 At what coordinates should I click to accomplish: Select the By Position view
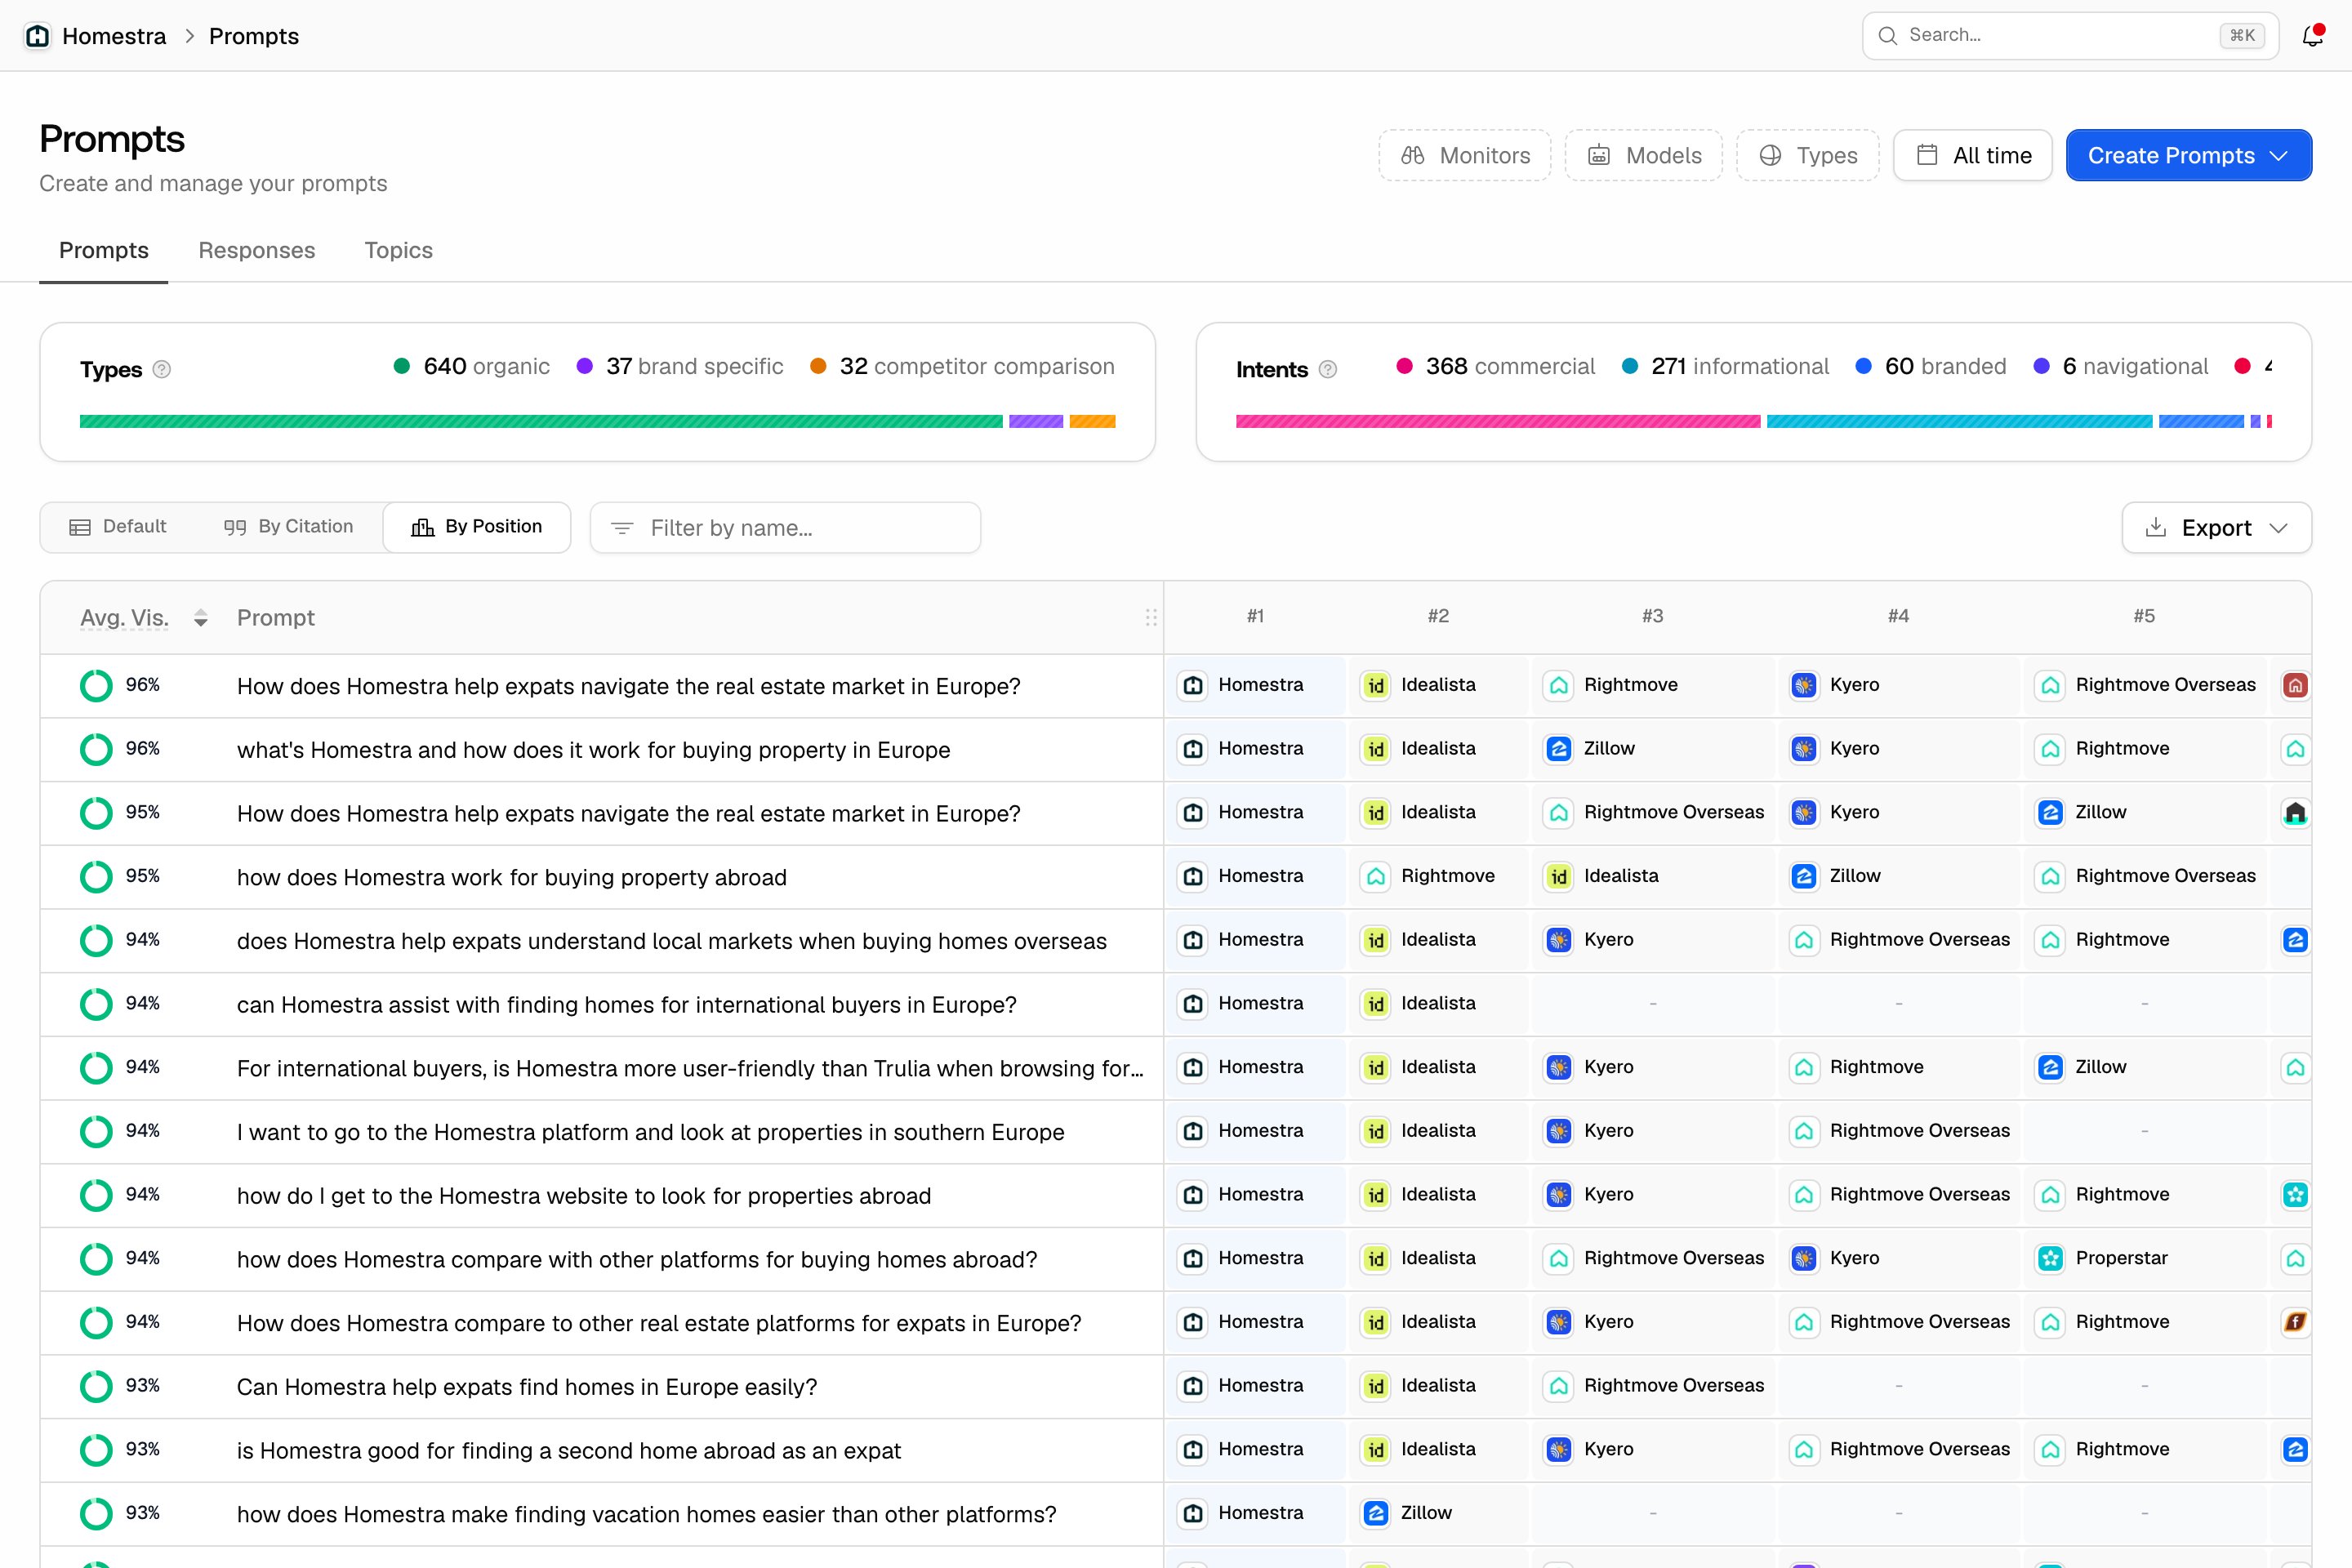tap(477, 527)
